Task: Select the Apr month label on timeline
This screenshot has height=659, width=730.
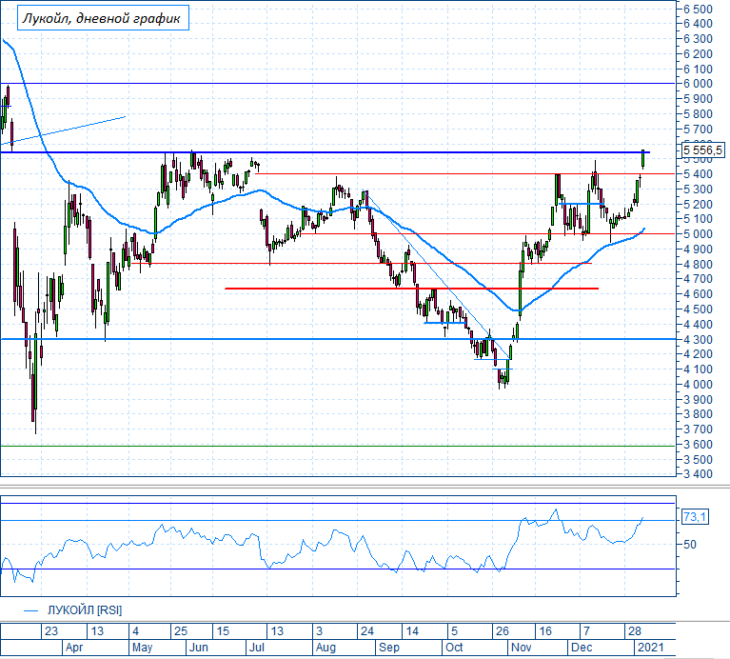Action: tap(74, 647)
